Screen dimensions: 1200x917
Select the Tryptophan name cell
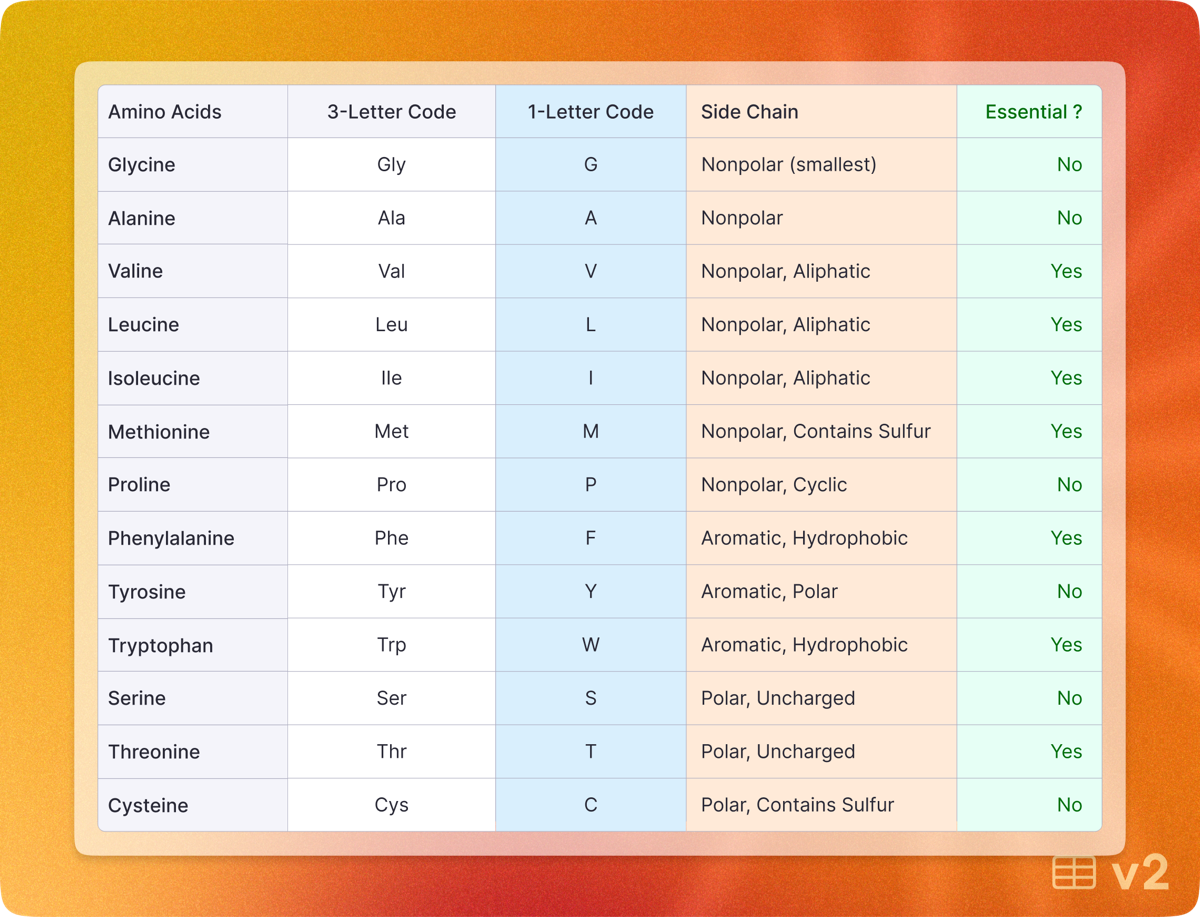193,645
